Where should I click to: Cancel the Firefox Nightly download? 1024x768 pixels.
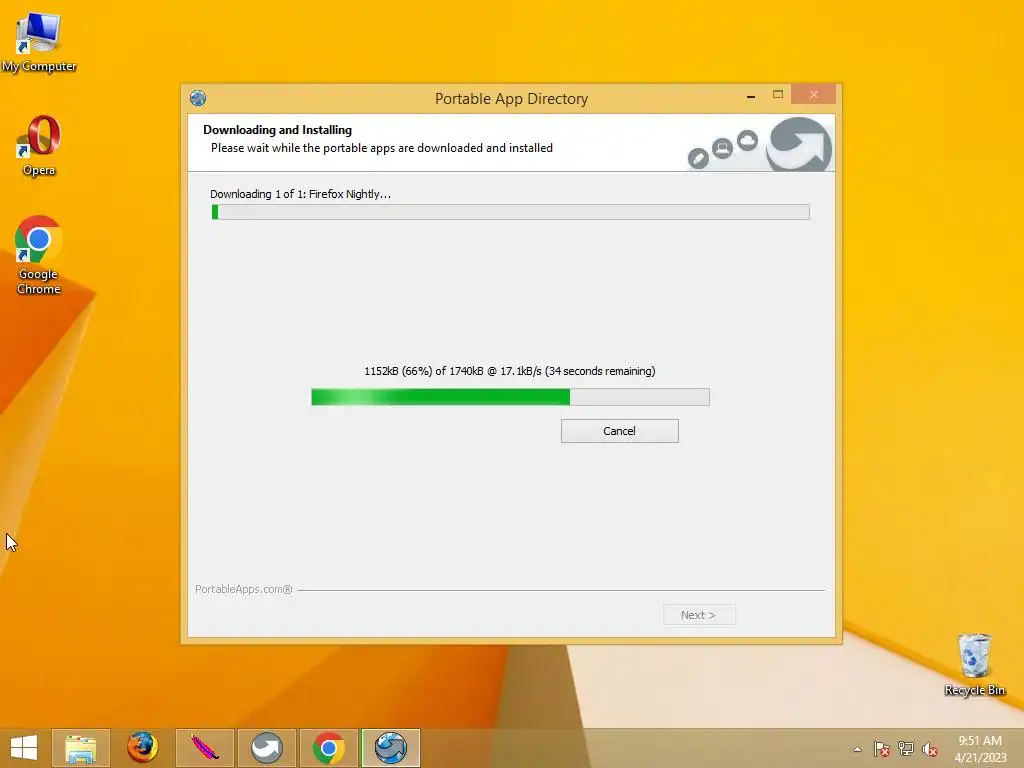[x=619, y=431]
